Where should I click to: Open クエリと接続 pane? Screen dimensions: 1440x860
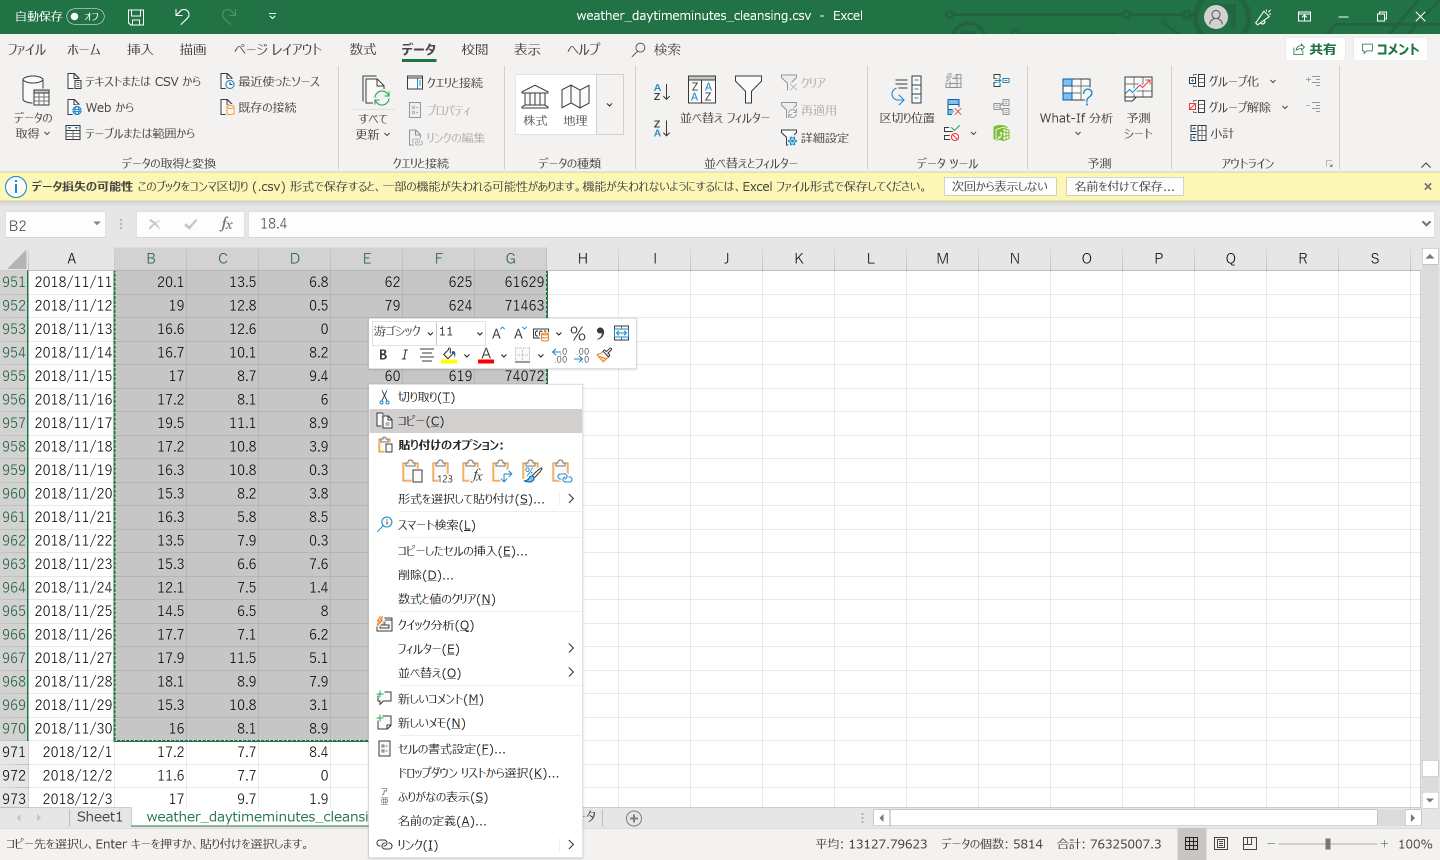point(445,82)
